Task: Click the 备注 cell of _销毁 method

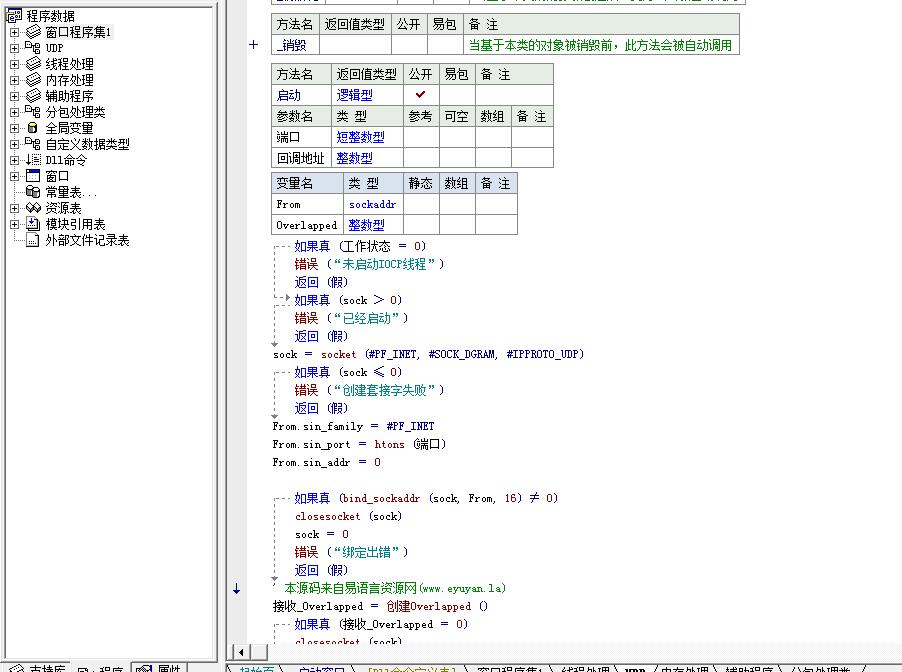Action: (x=601, y=45)
